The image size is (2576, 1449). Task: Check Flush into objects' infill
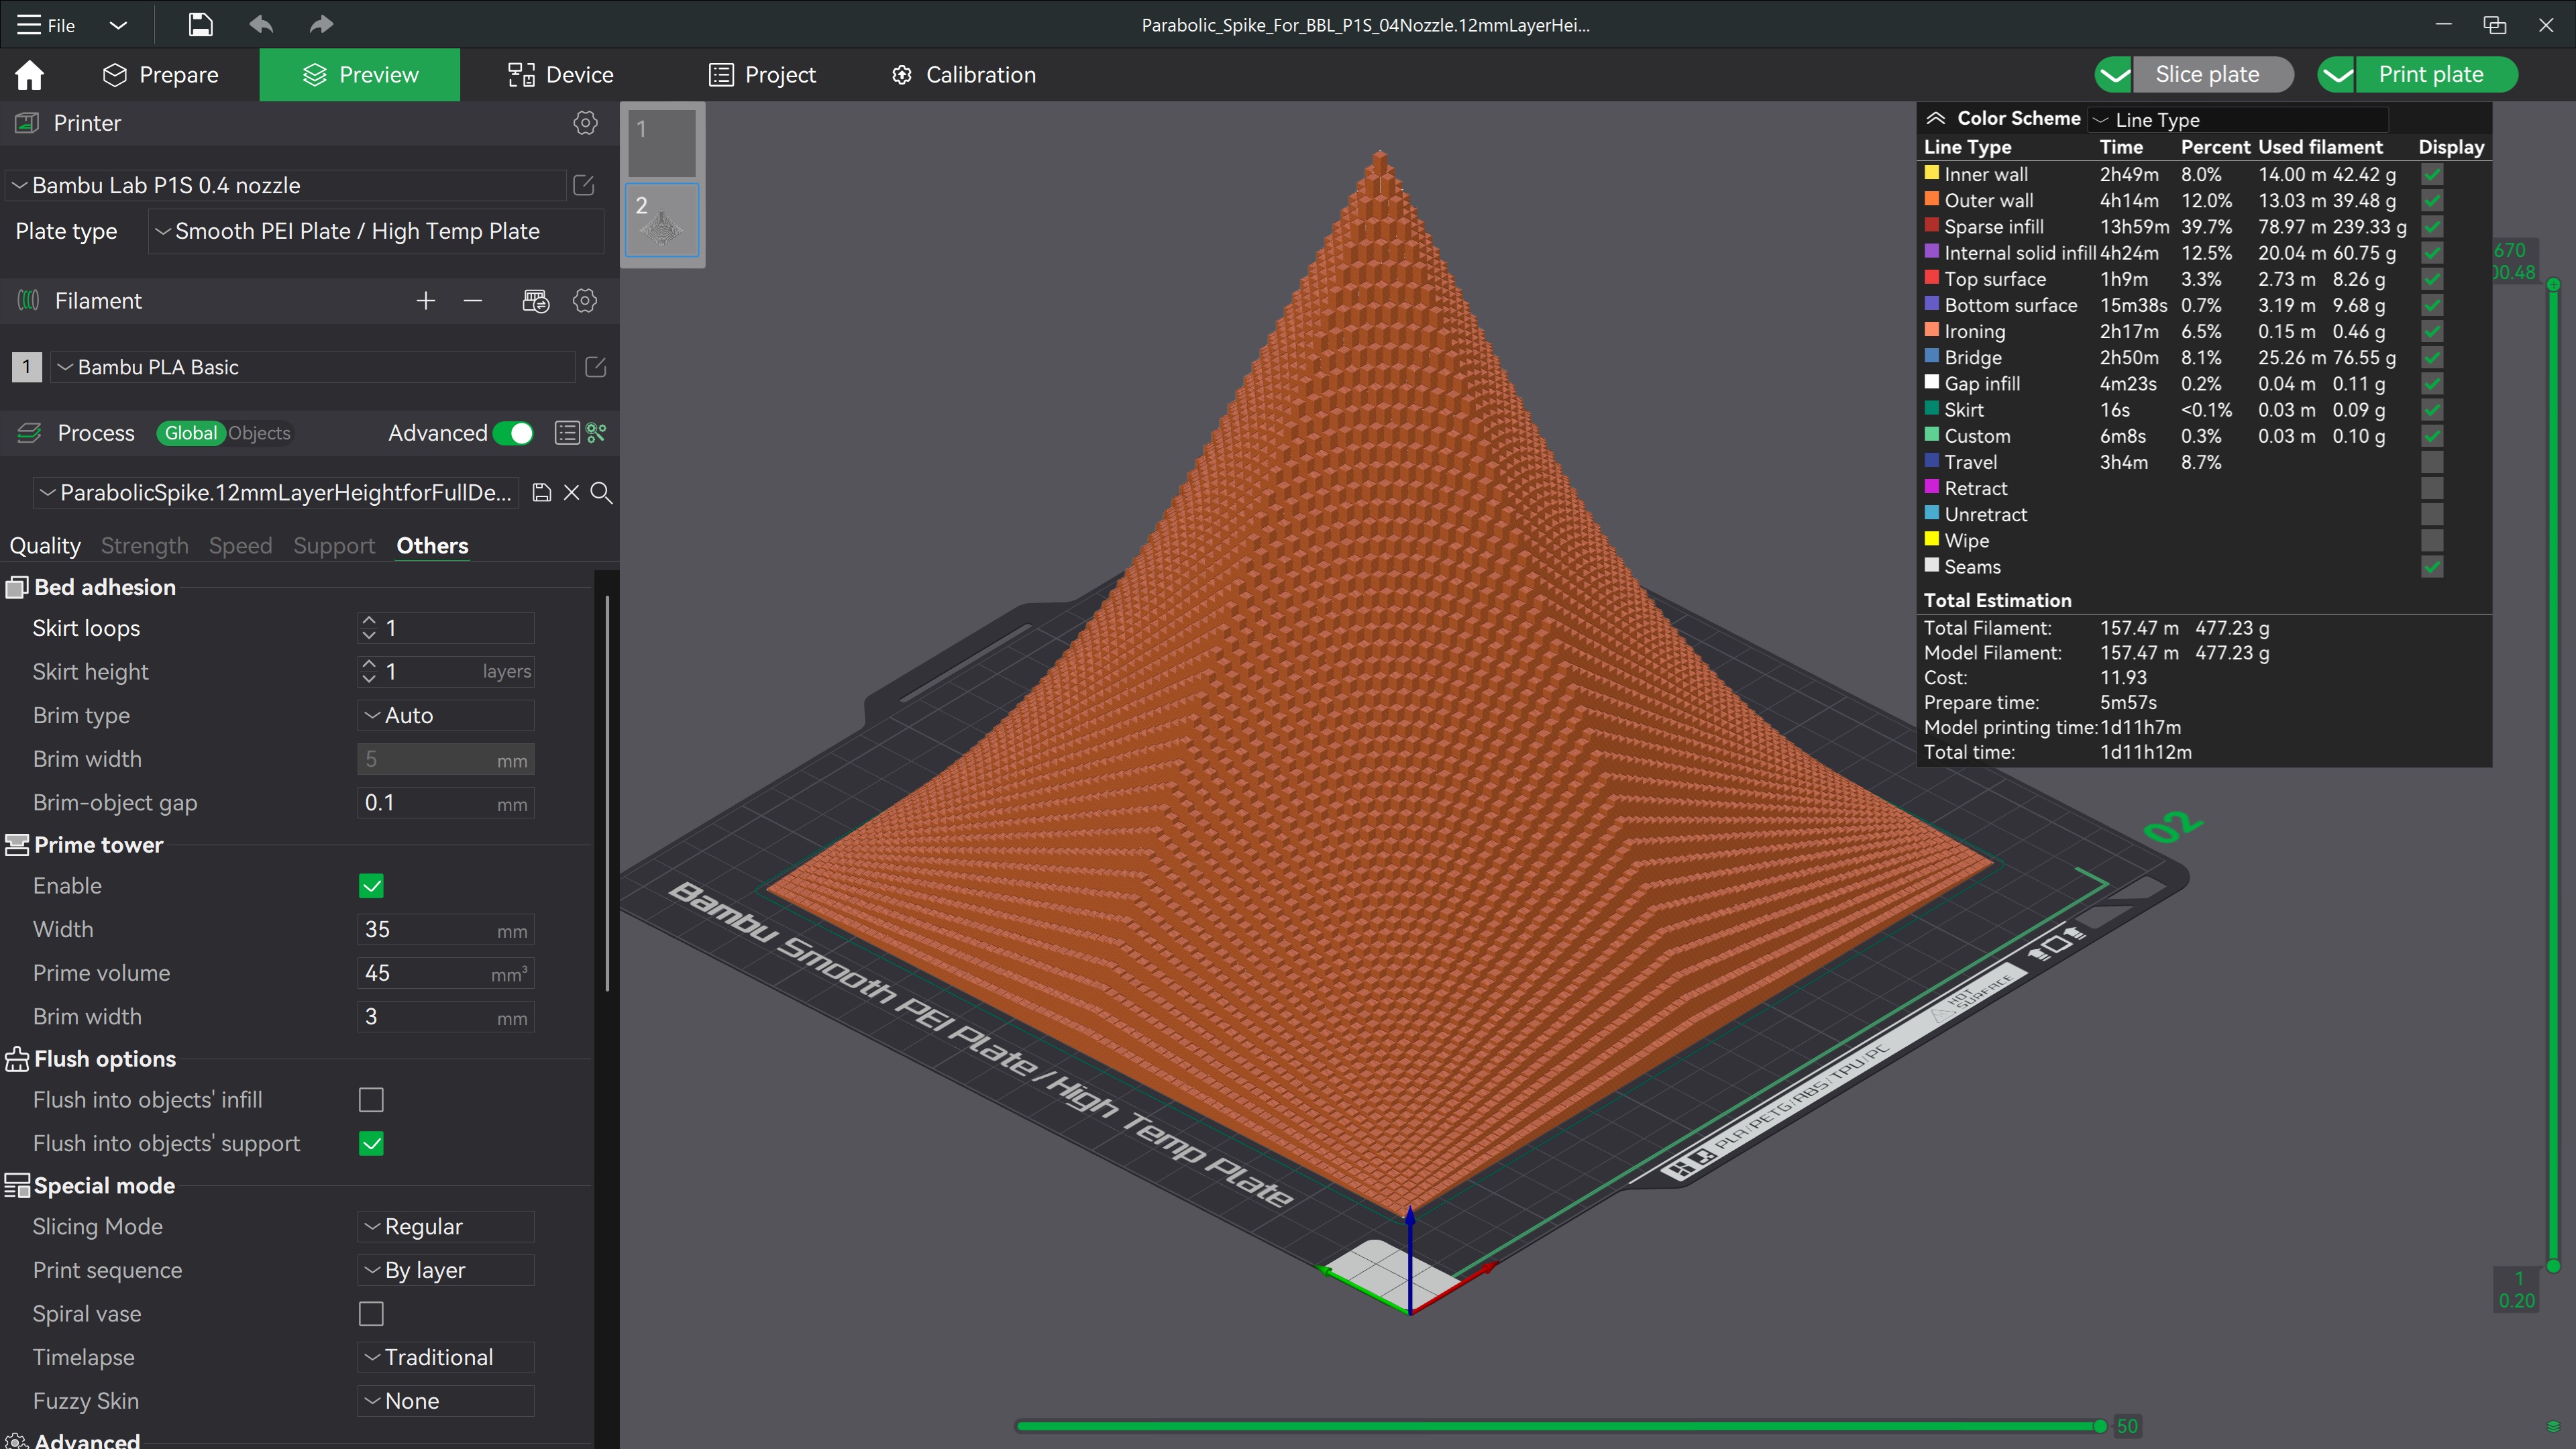[x=371, y=1100]
